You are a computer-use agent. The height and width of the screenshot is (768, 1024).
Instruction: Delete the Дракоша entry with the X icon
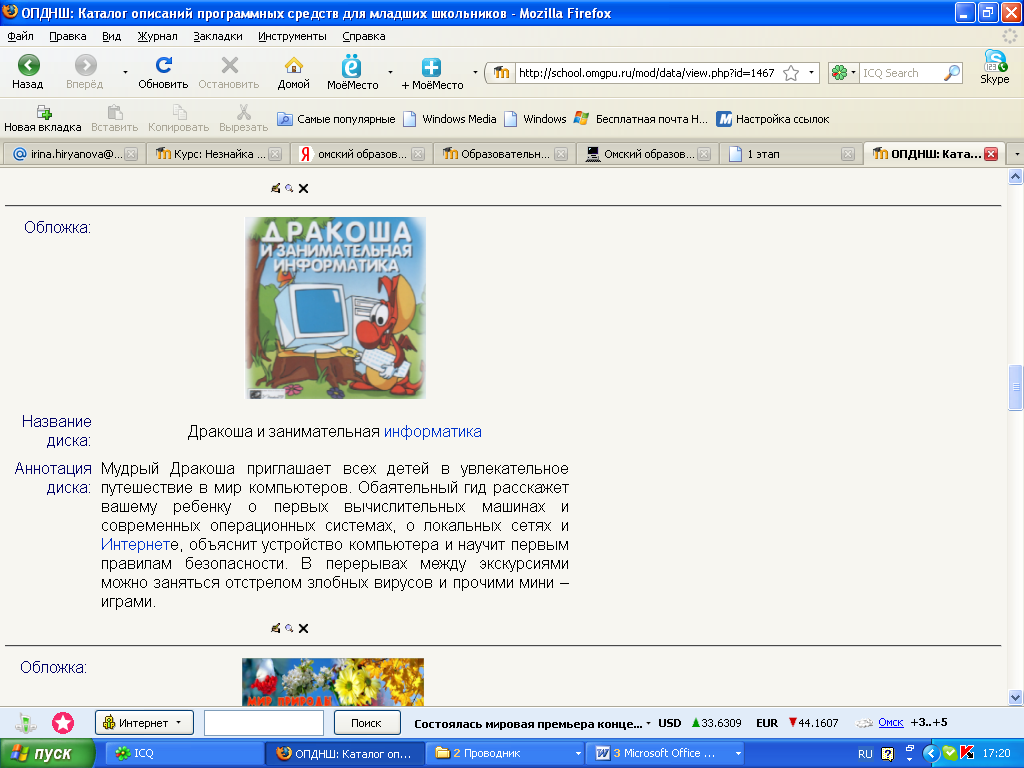[304, 629]
